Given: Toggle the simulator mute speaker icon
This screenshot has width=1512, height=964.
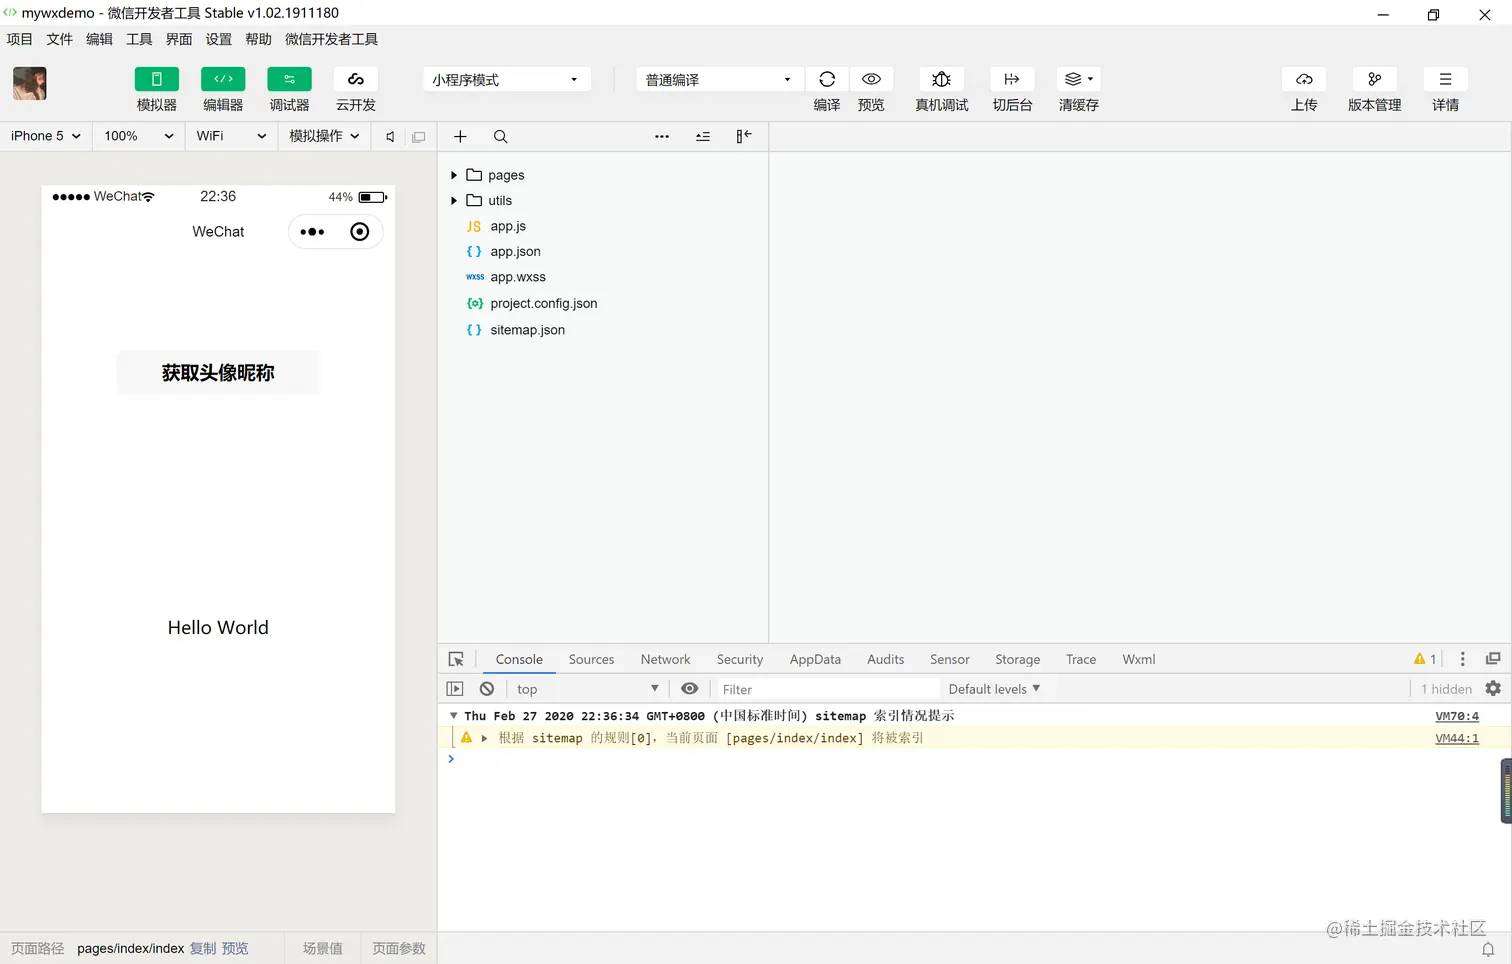Looking at the screenshot, I should 390,137.
